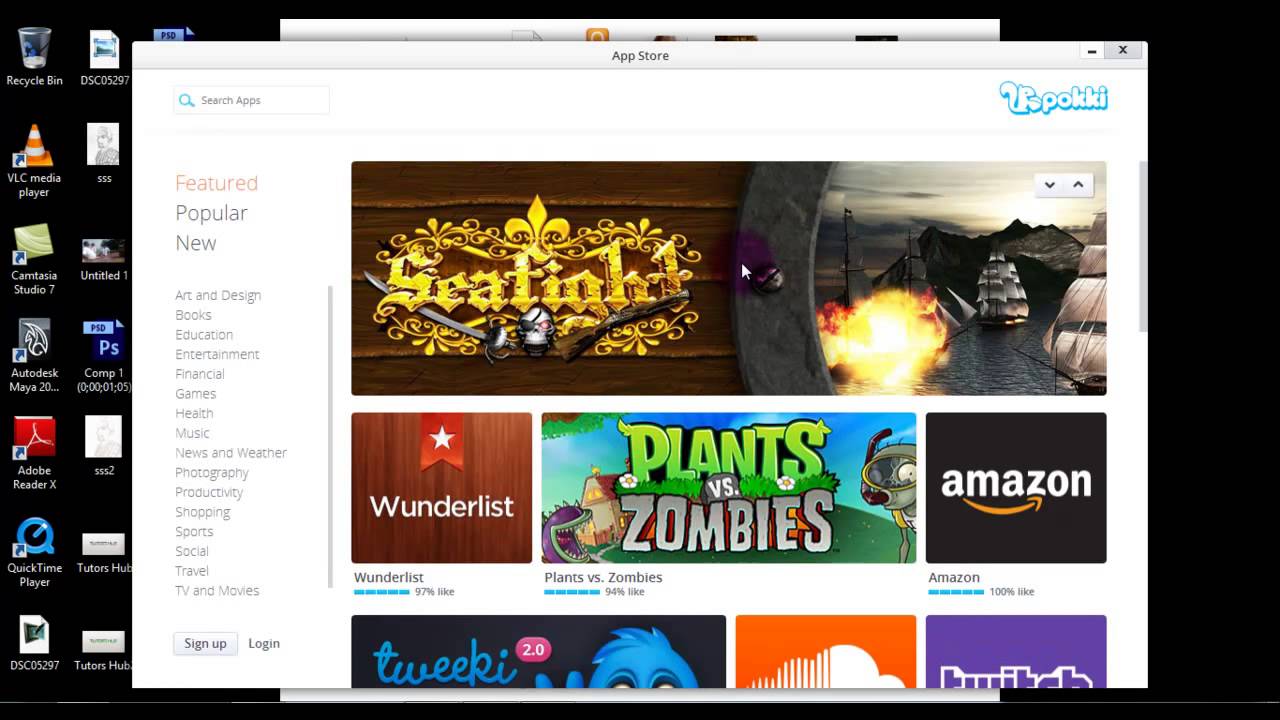
Task: Open the Music category
Action: pyautogui.click(x=192, y=433)
